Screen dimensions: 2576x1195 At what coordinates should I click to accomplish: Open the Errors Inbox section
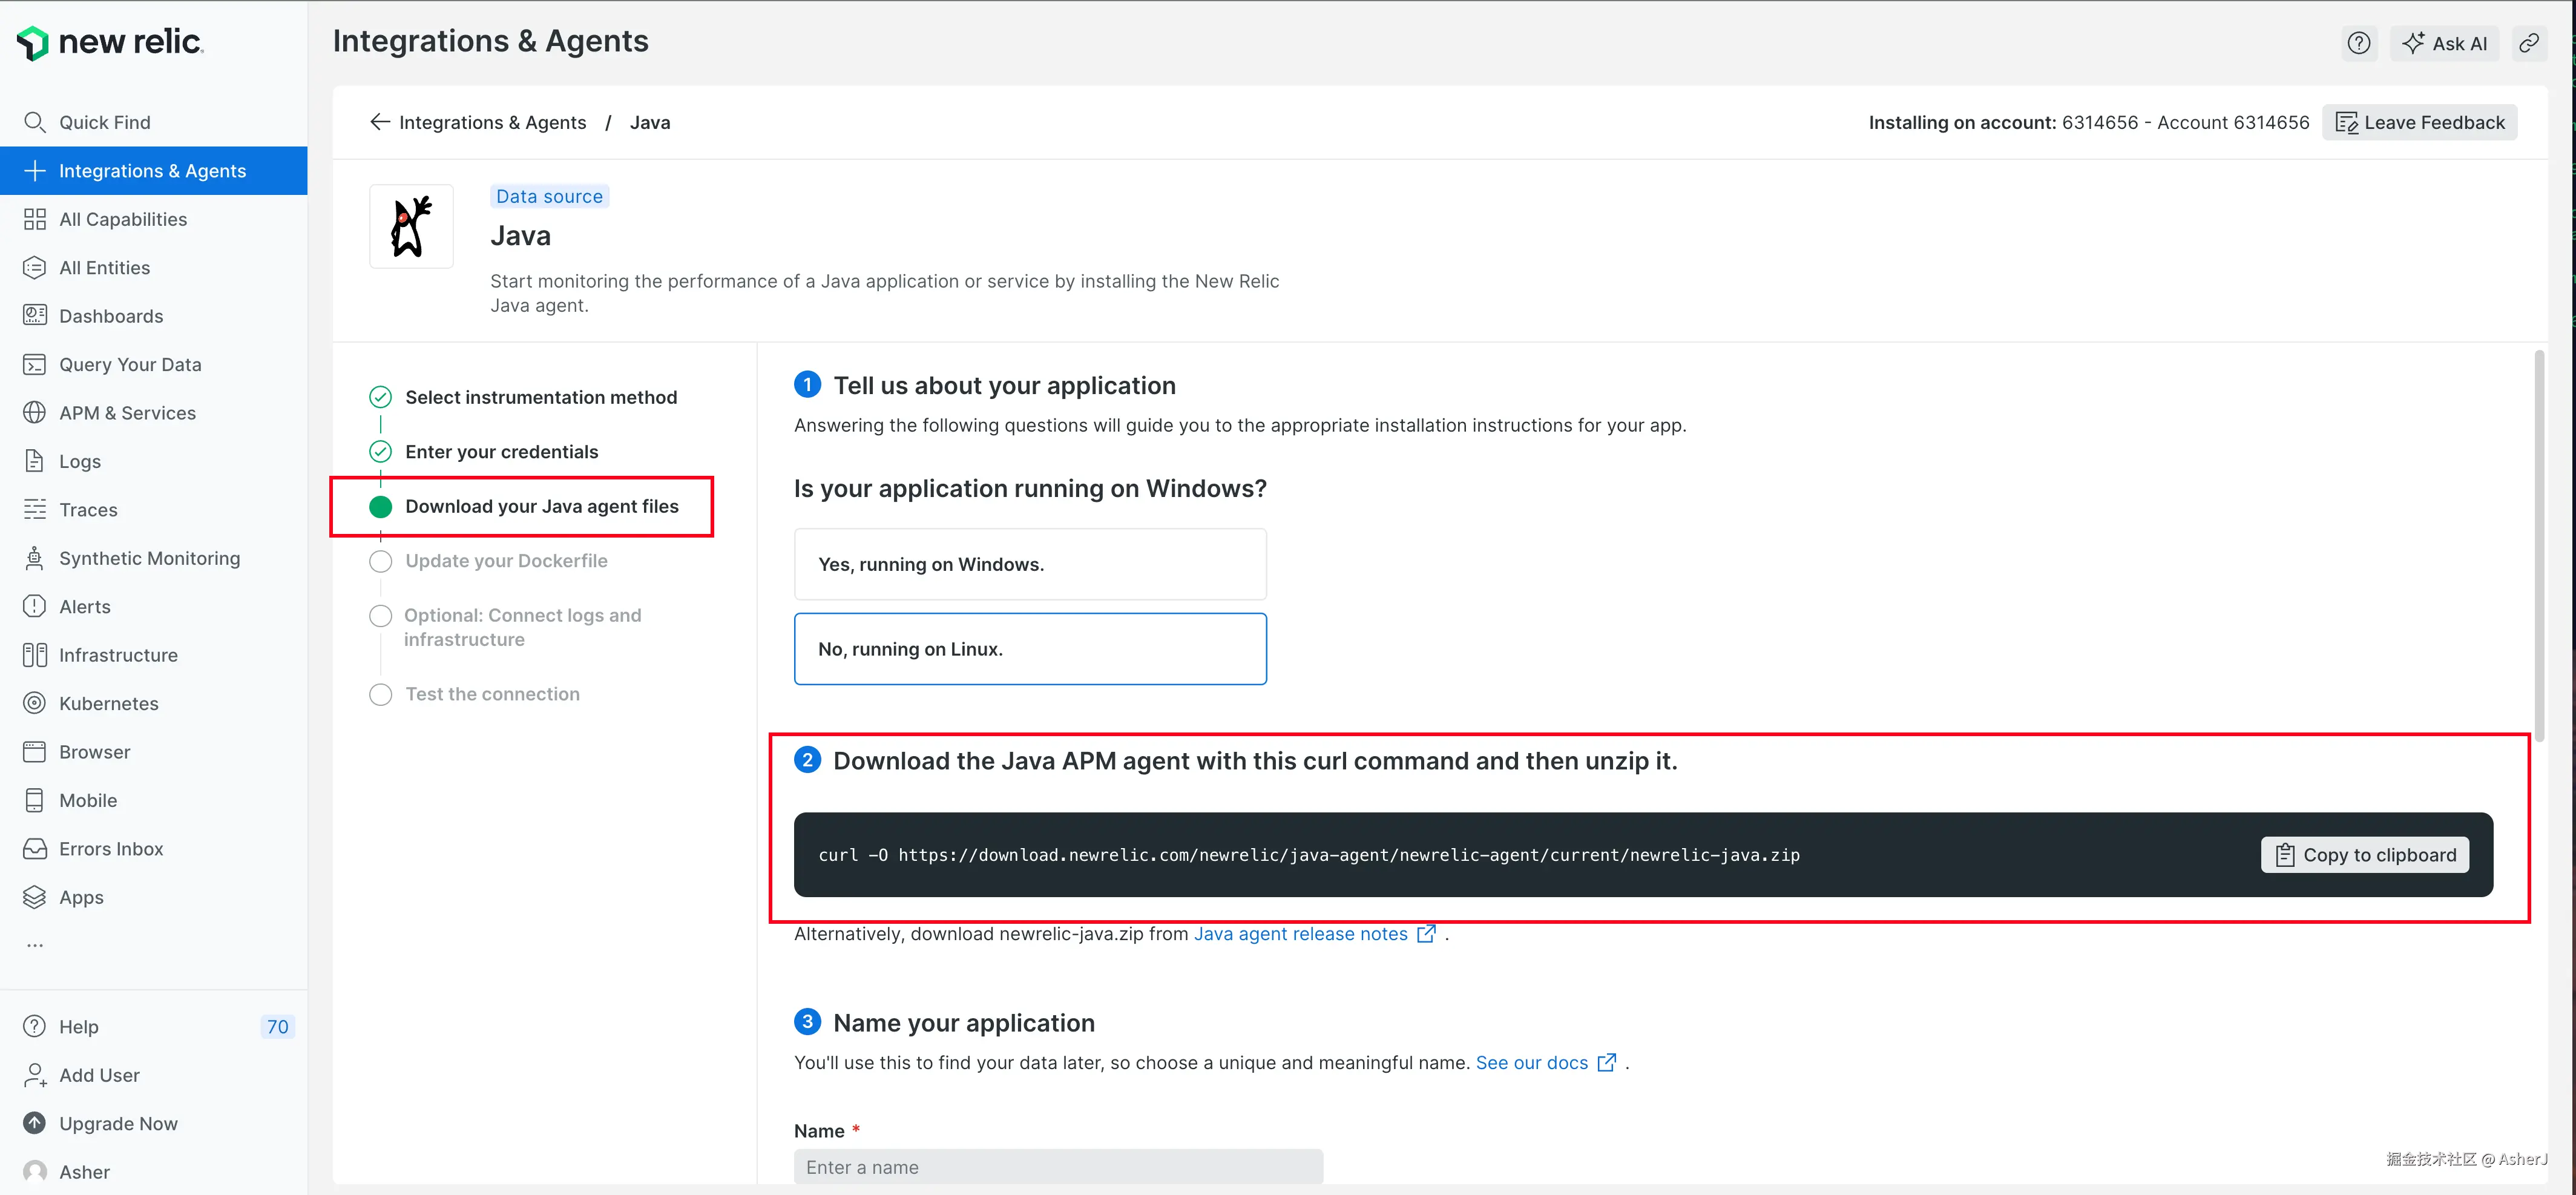point(110,848)
